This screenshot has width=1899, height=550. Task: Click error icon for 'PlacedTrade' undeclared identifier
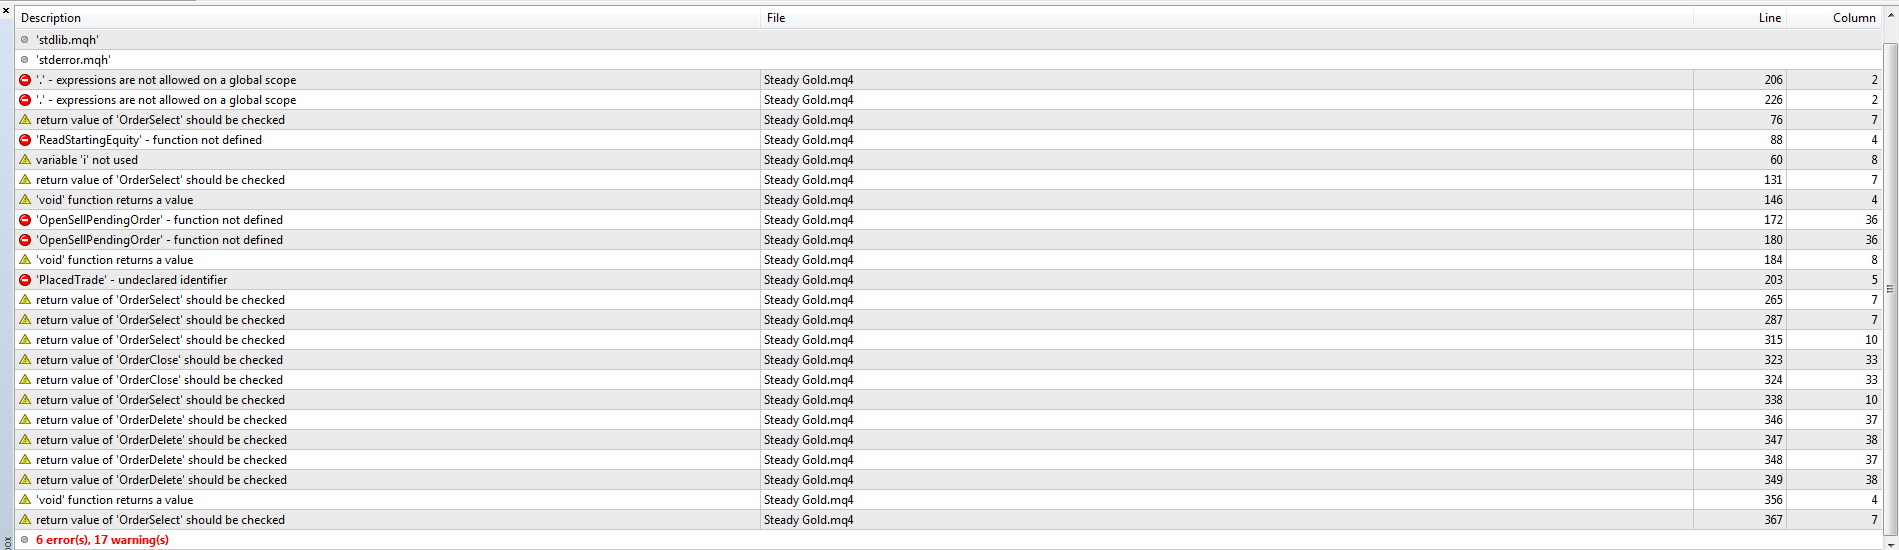25,280
